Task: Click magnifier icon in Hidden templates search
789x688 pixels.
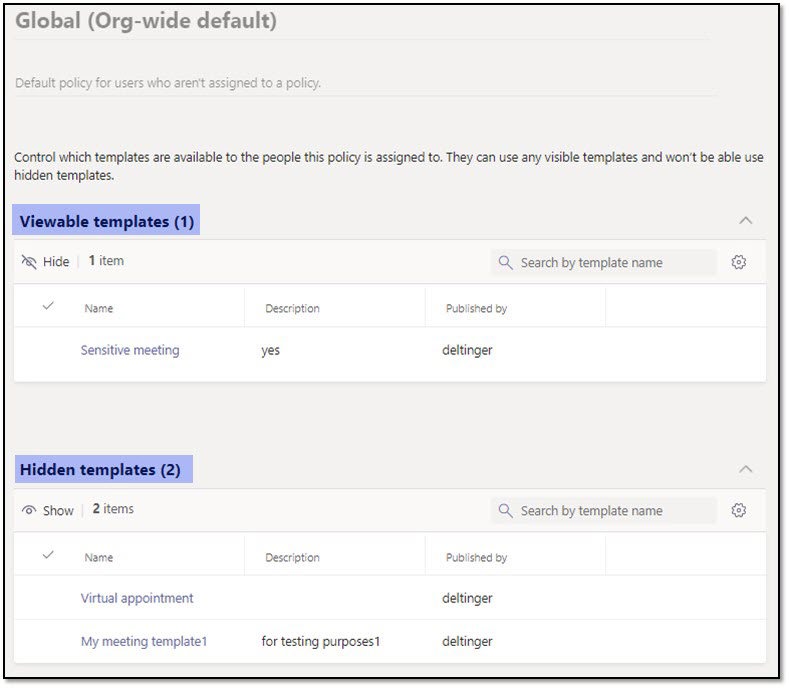Action: (x=506, y=511)
